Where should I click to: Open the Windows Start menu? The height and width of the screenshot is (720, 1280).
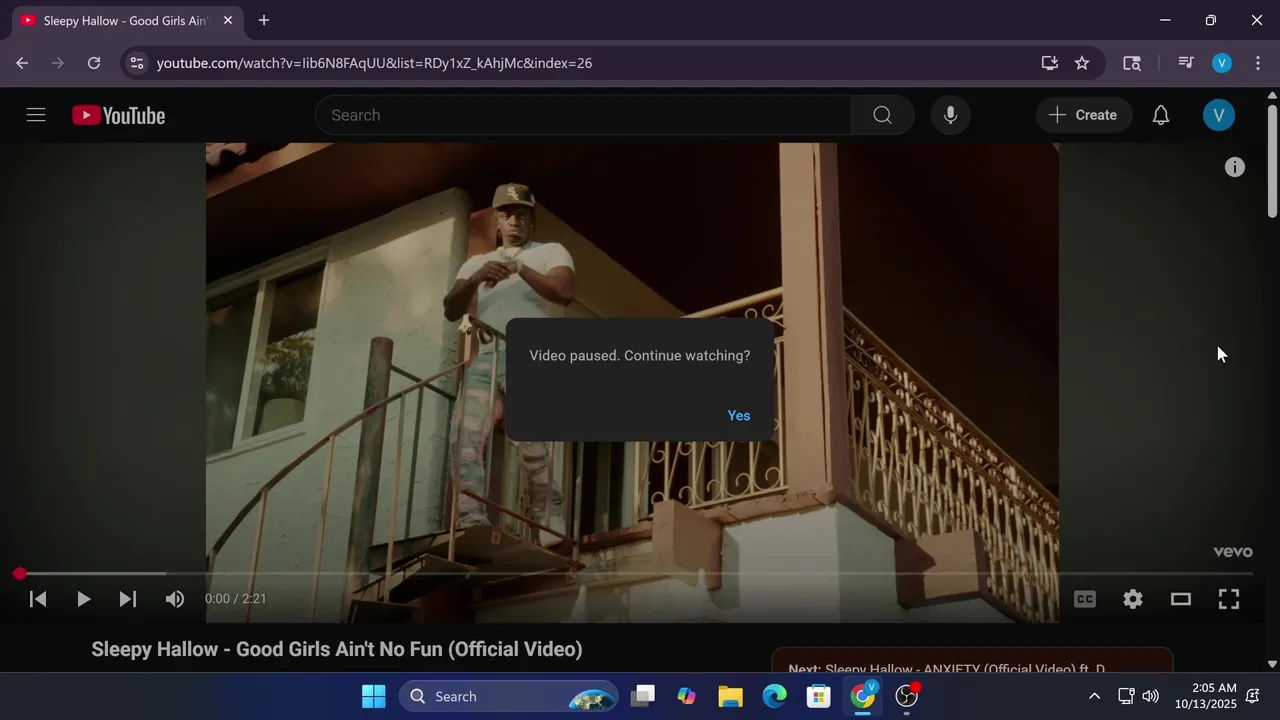373,696
